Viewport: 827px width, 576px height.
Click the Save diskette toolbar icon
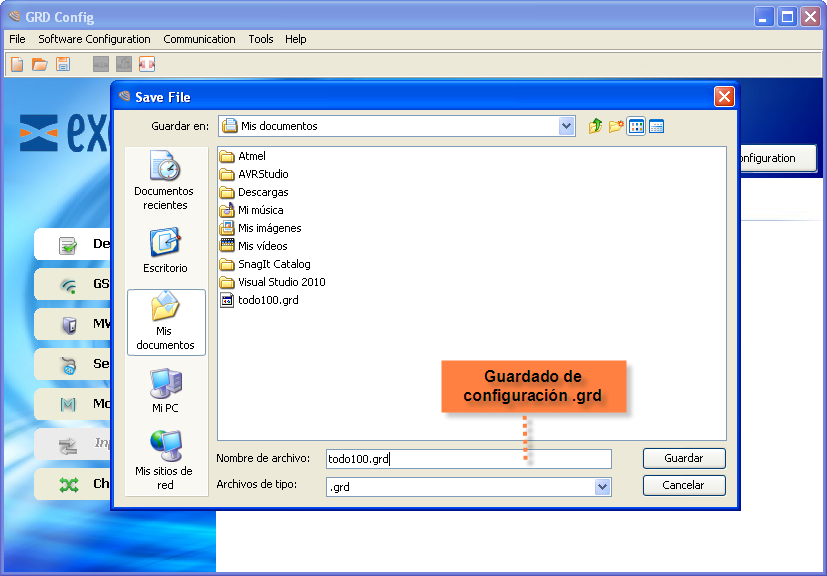pos(63,65)
